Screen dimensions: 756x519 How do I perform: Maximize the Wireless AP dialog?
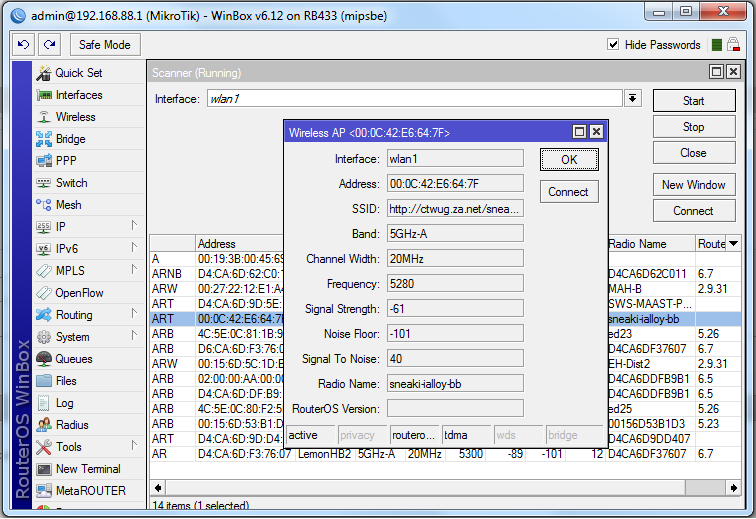click(x=579, y=132)
